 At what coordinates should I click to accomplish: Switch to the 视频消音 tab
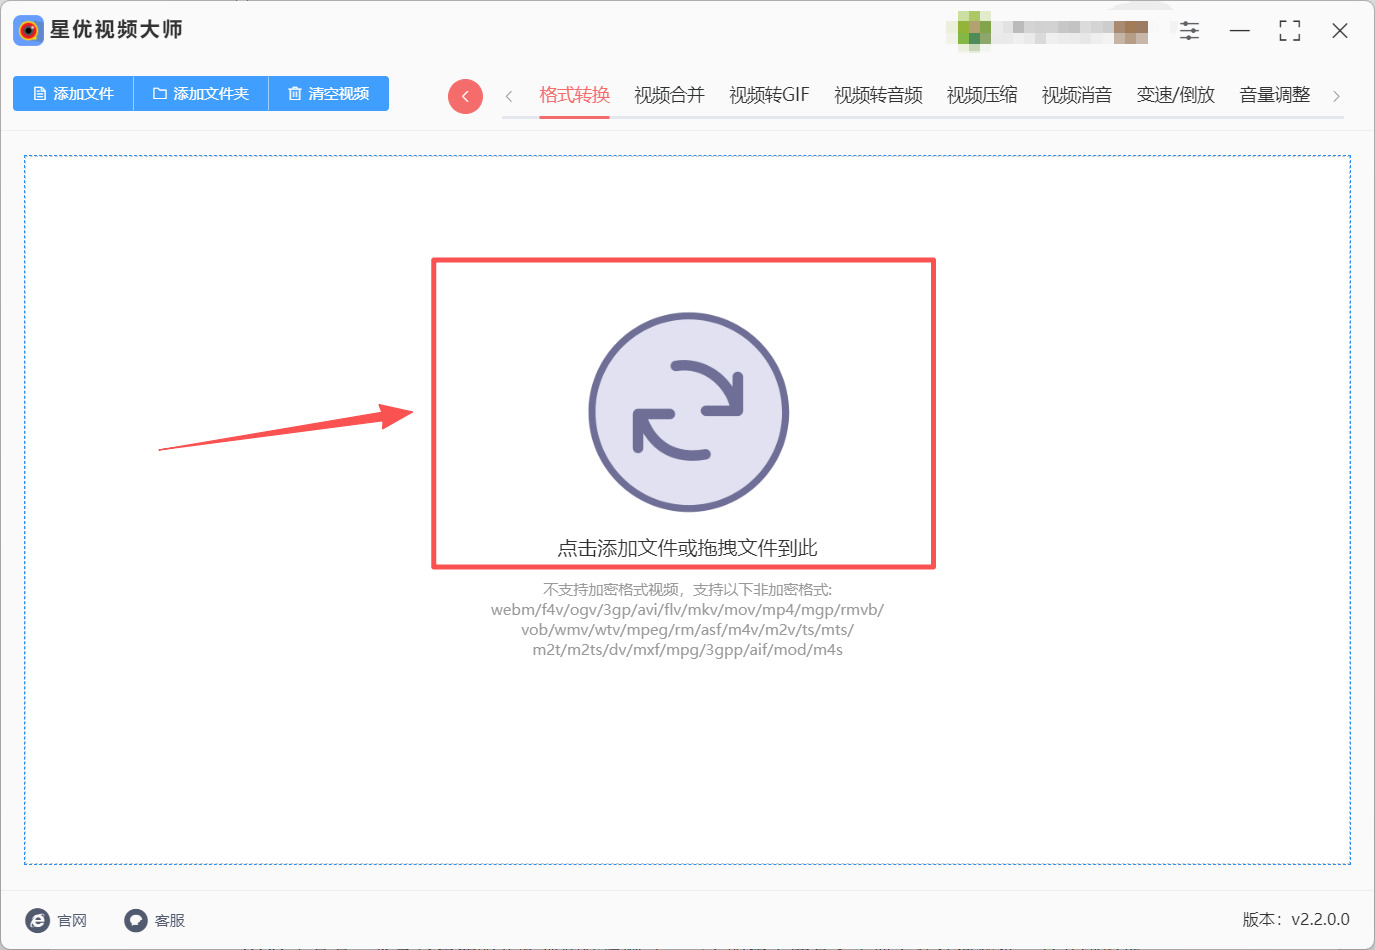tap(1077, 95)
